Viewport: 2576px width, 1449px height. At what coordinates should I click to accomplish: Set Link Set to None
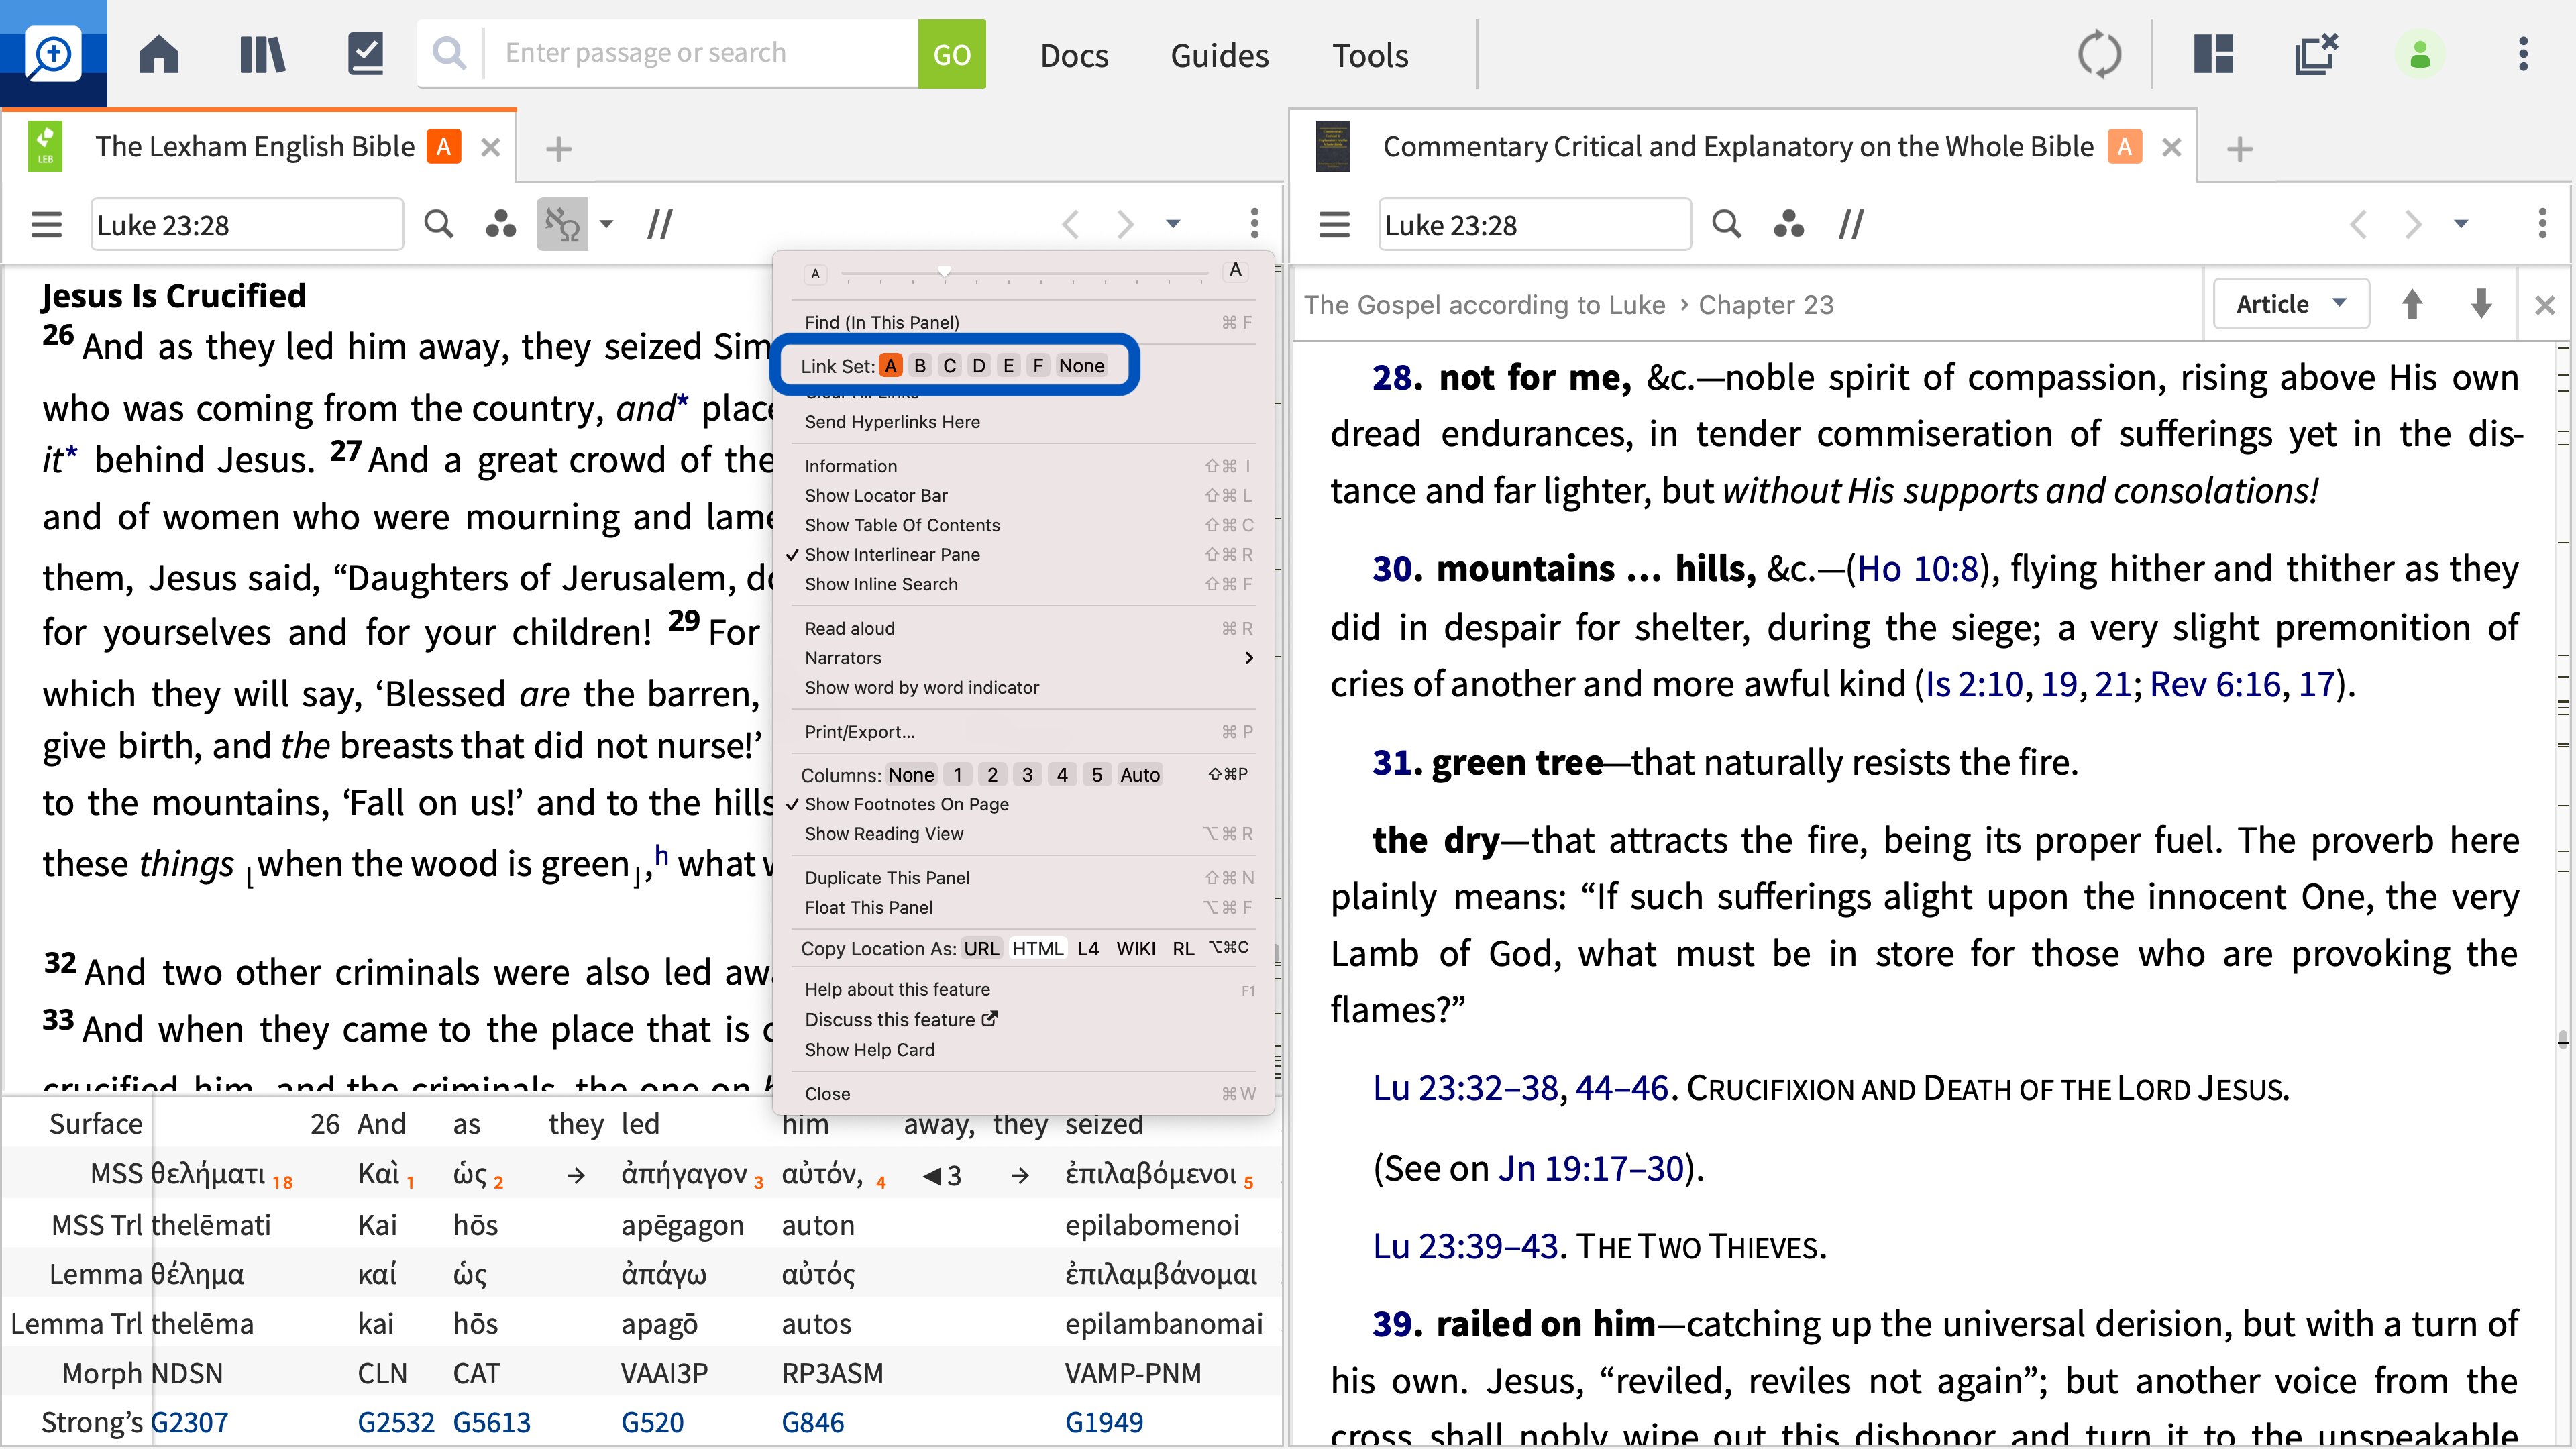pos(1081,366)
